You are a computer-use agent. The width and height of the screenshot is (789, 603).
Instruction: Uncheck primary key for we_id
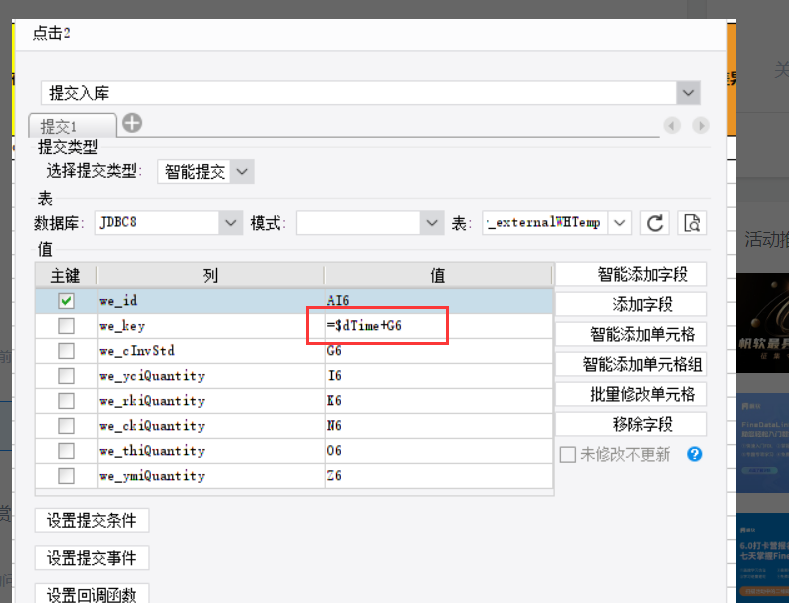coord(66,301)
